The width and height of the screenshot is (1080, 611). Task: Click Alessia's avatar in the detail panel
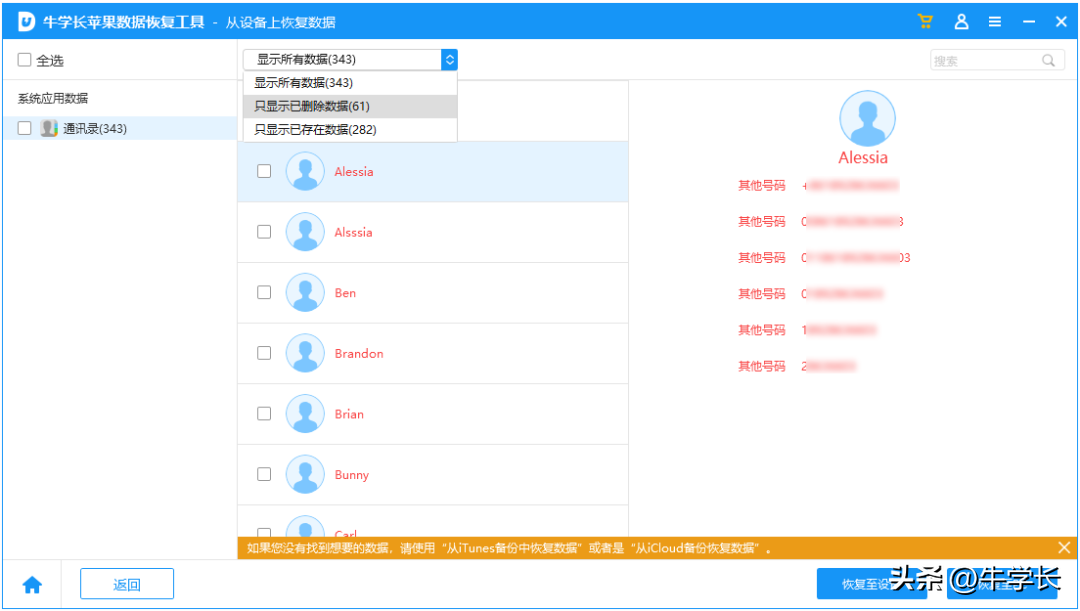[x=866, y=119]
